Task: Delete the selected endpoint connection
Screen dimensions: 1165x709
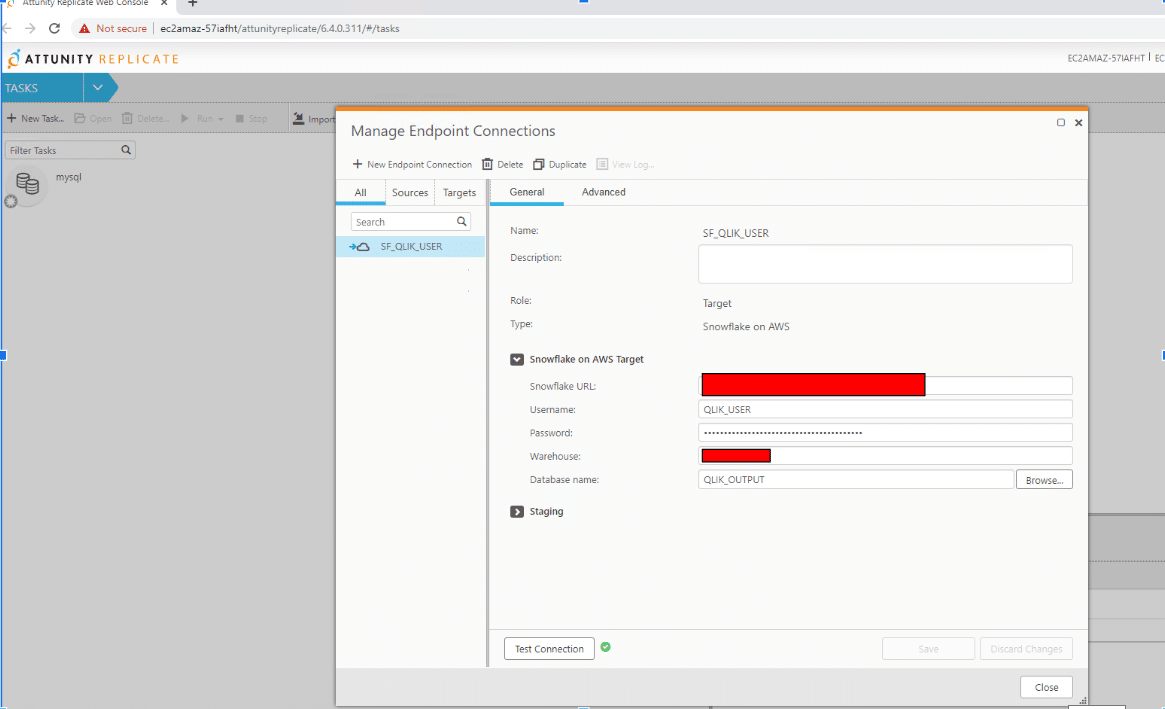Action: [502, 164]
